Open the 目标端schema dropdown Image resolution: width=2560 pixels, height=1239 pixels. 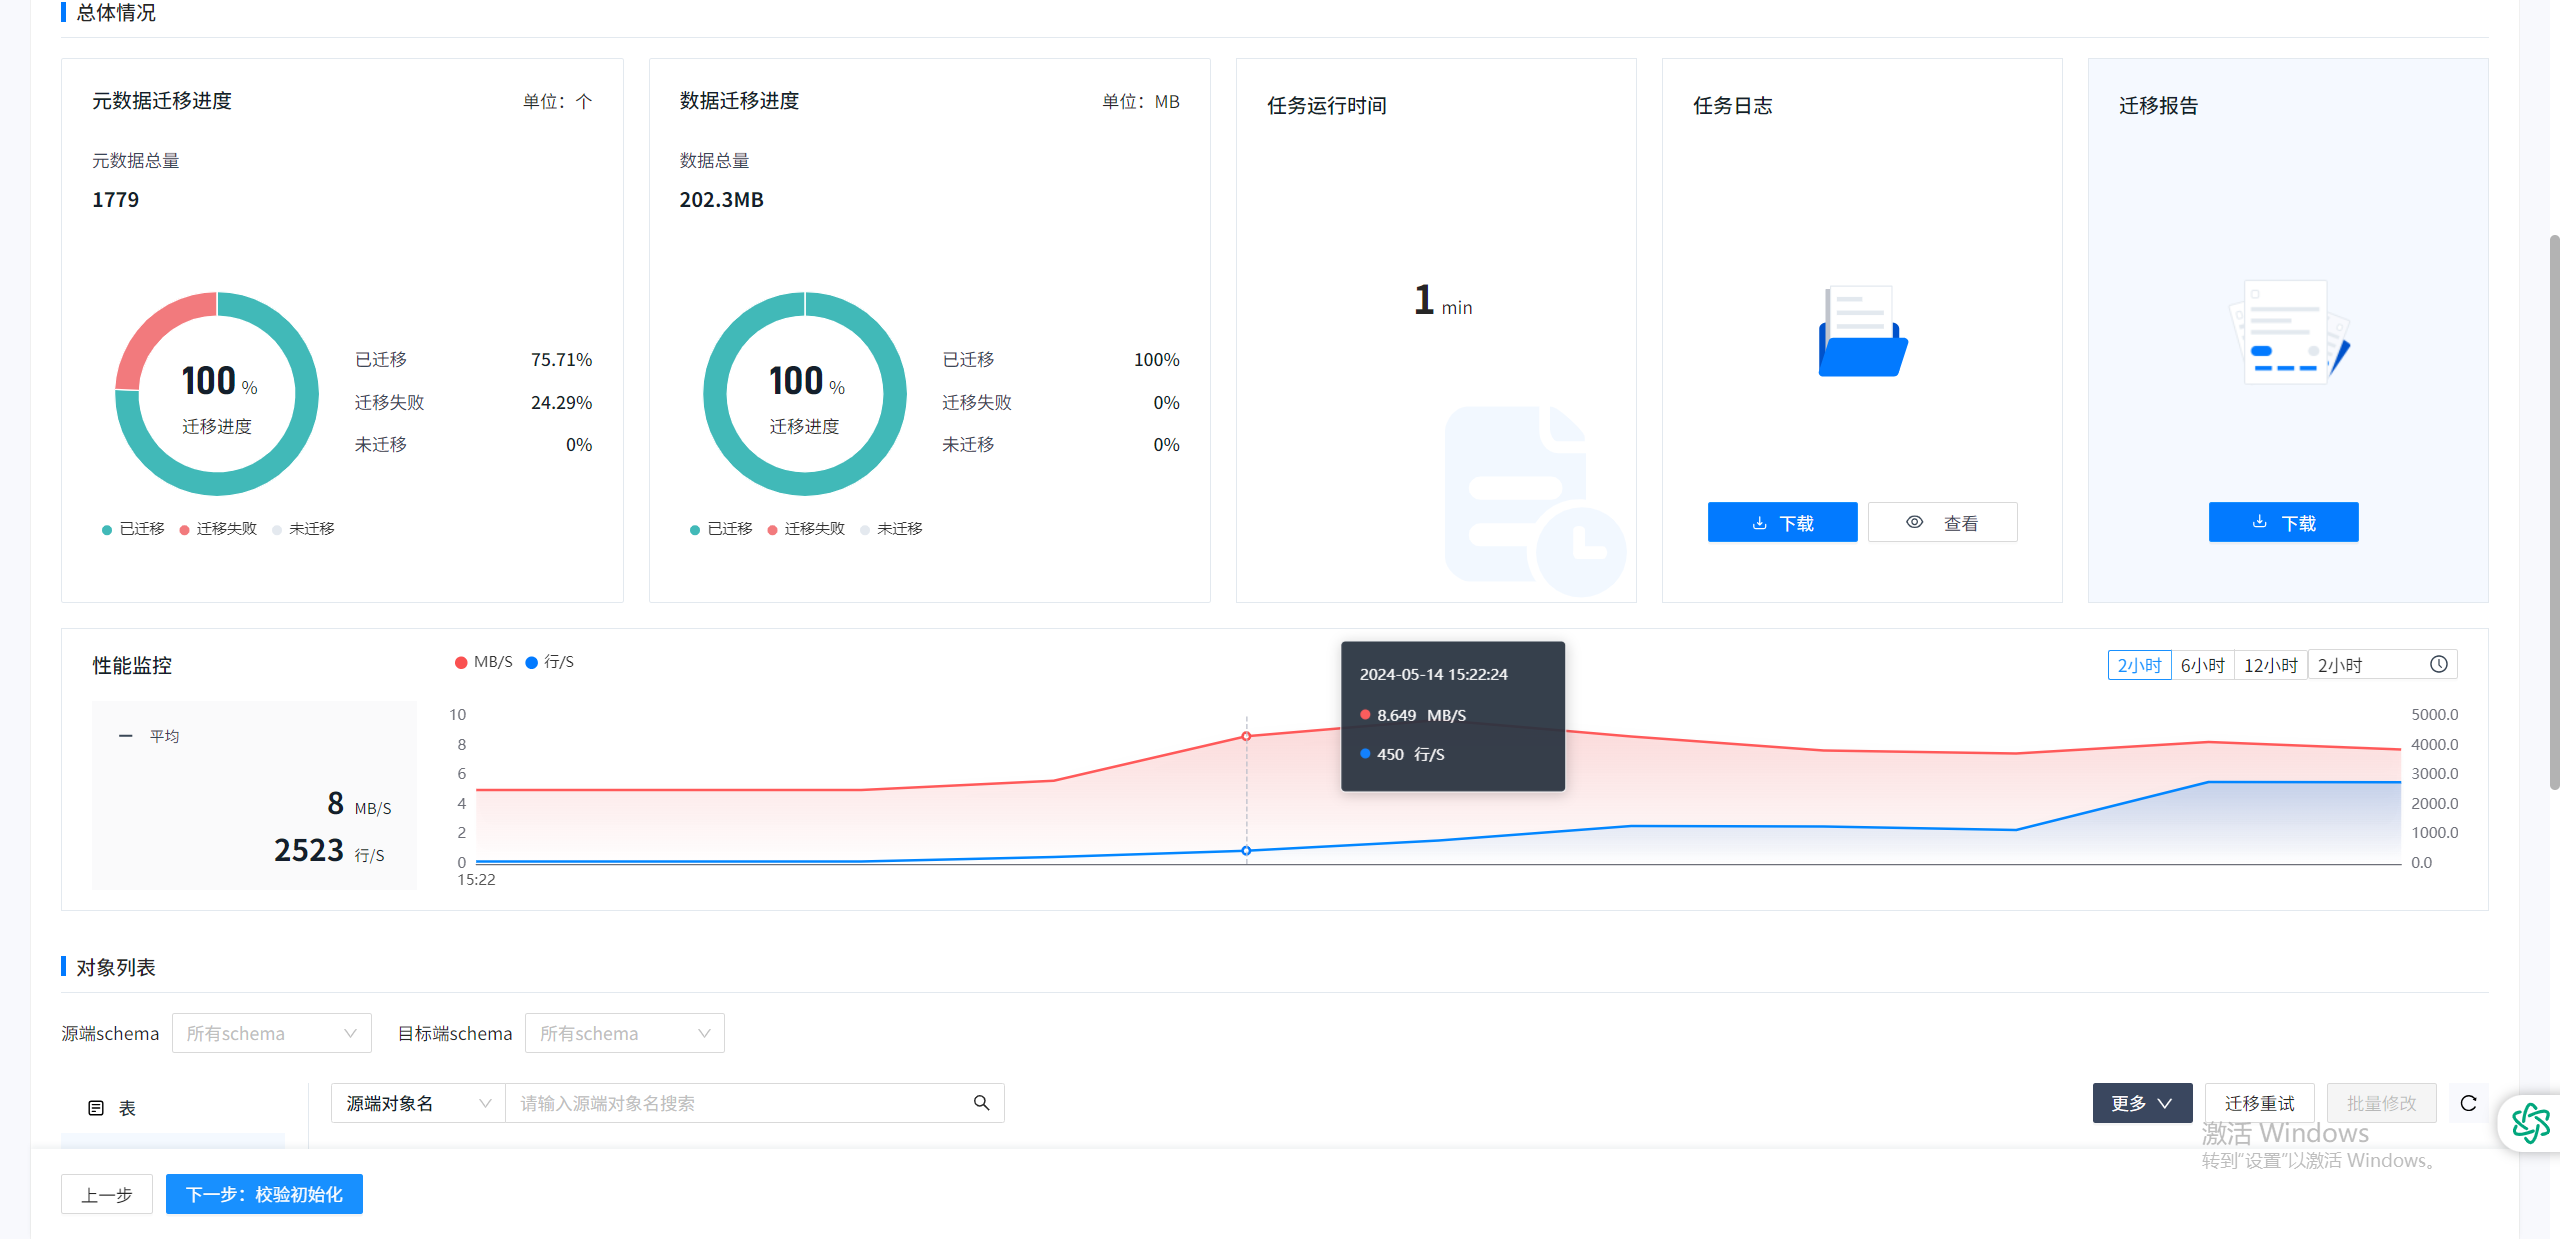624,1033
